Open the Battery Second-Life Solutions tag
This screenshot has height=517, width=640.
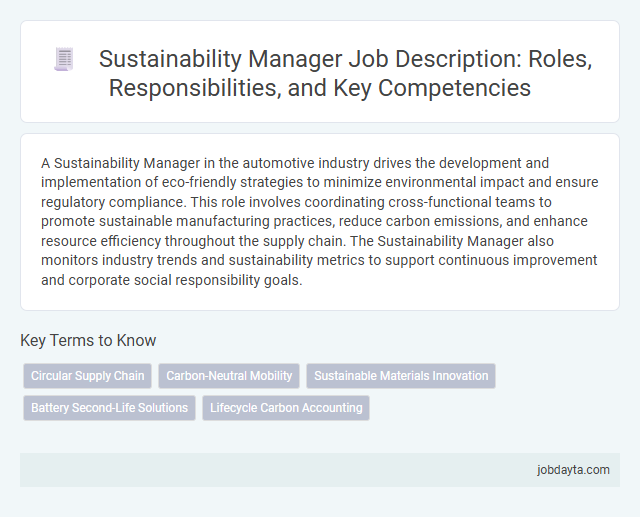pyautogui.click(x=109, y=408)
